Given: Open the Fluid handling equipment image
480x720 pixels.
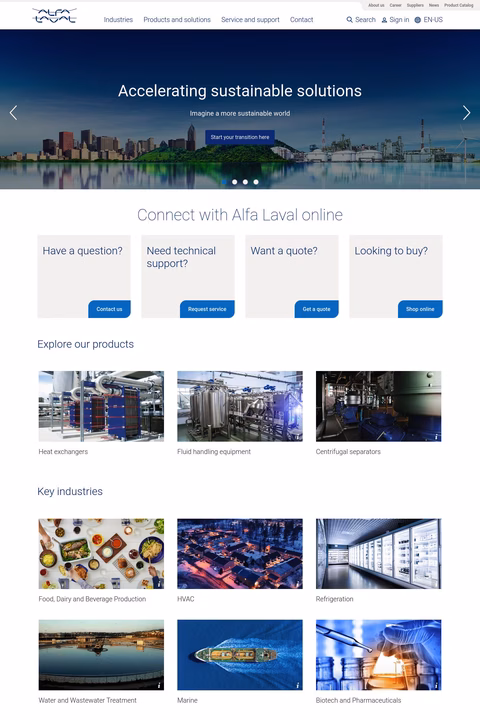Looking at the screenshot, I should (x=240, y=406).
